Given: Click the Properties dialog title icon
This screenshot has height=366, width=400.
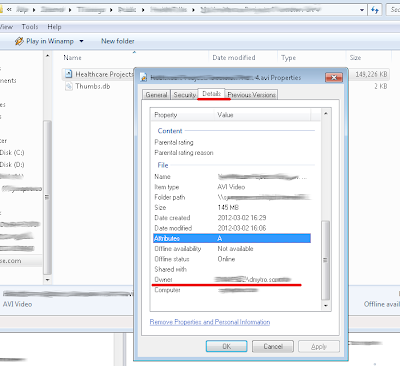Looking at the screenshot, I should [x=143, y=78].
